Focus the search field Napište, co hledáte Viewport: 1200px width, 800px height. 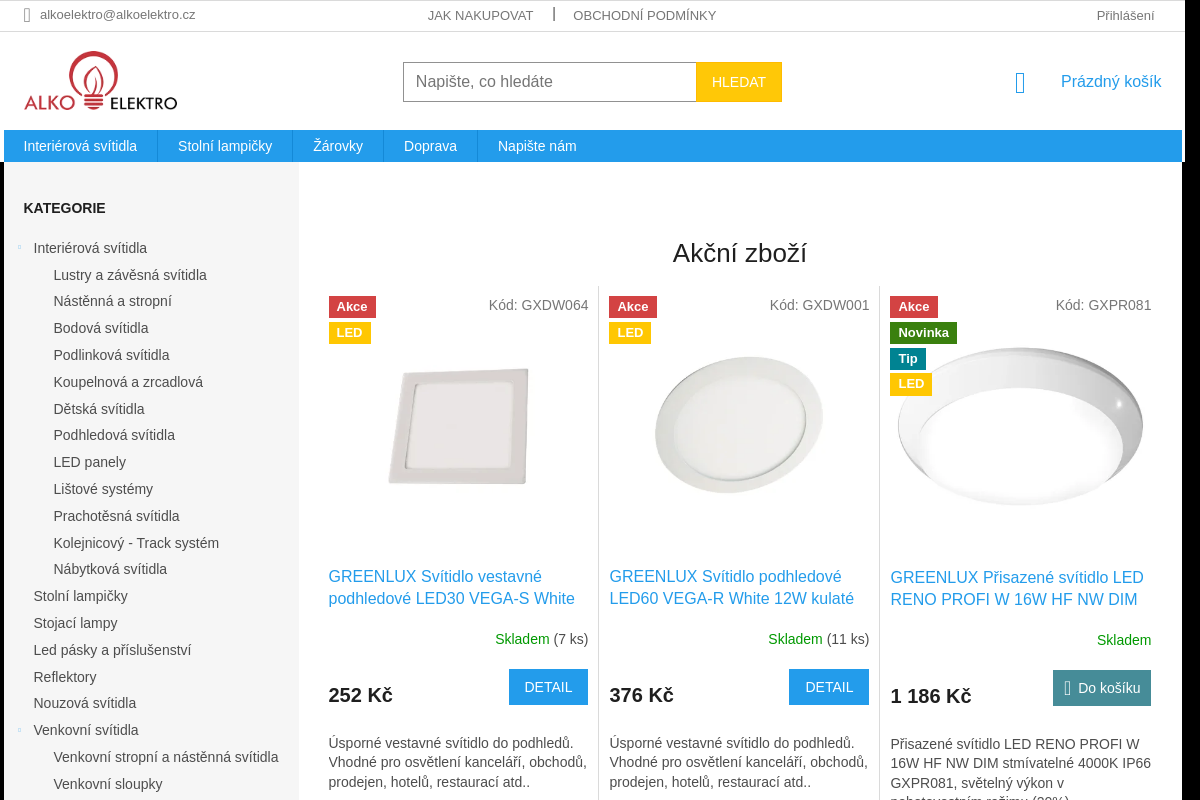(x=550, y=82)
